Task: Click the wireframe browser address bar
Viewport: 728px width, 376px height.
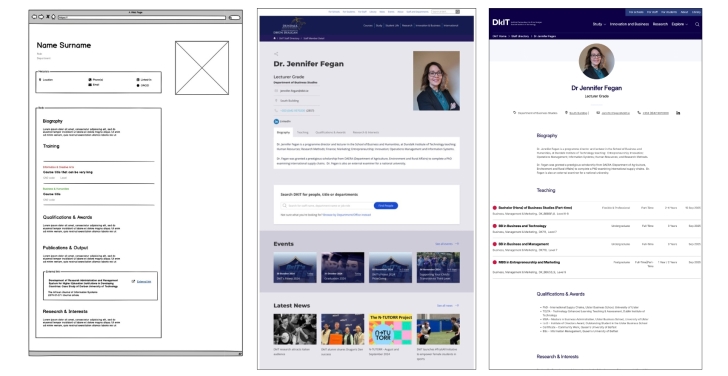Action: pos(142,17)
